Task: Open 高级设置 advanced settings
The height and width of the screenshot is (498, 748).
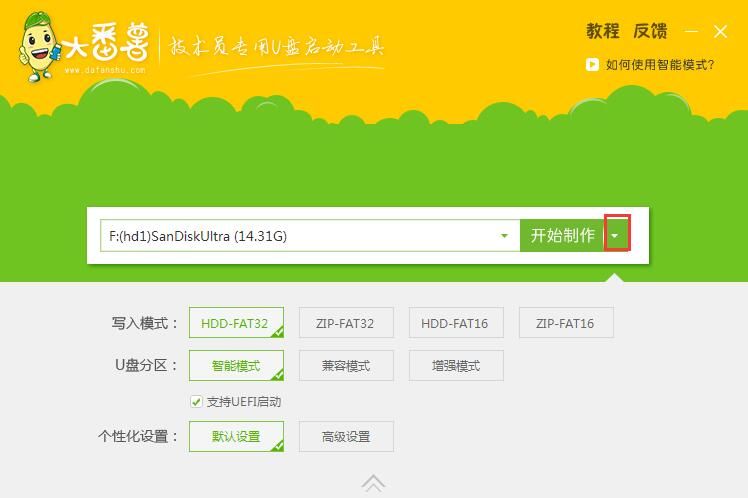Action: click(346, 437)
